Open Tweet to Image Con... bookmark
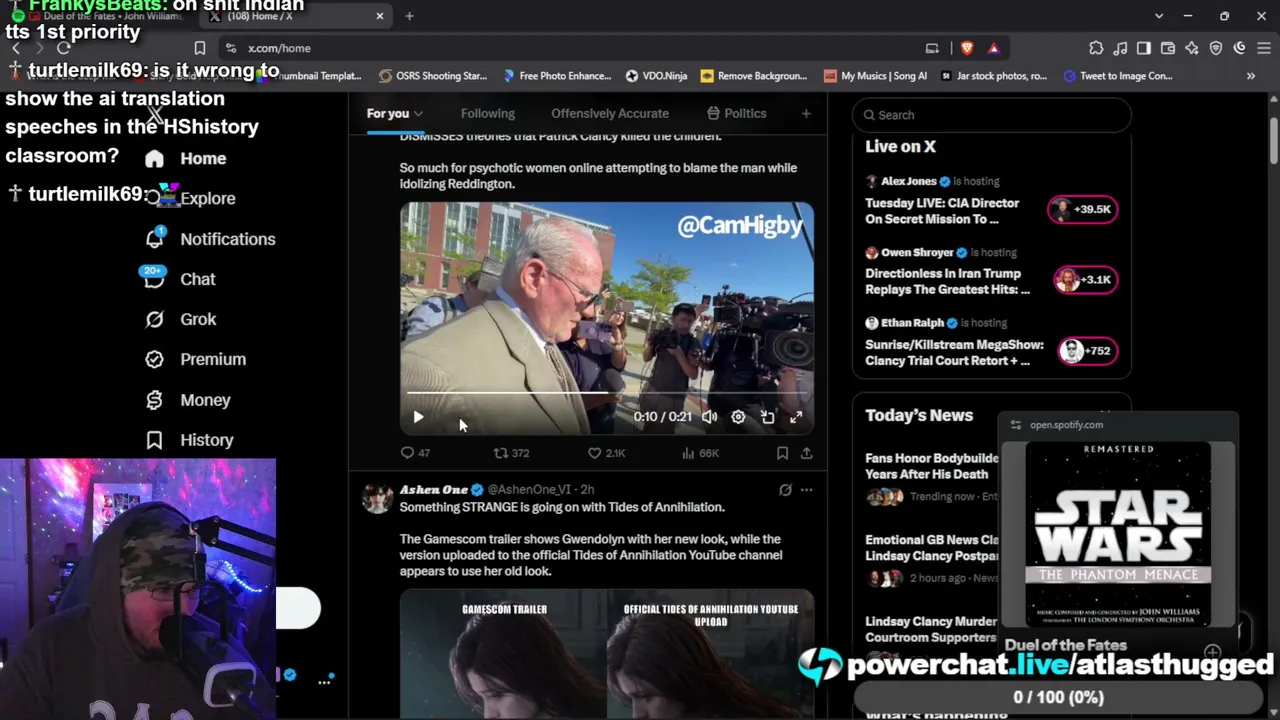This screenshot has height=720, width=1280. [x=1118, y=76]
